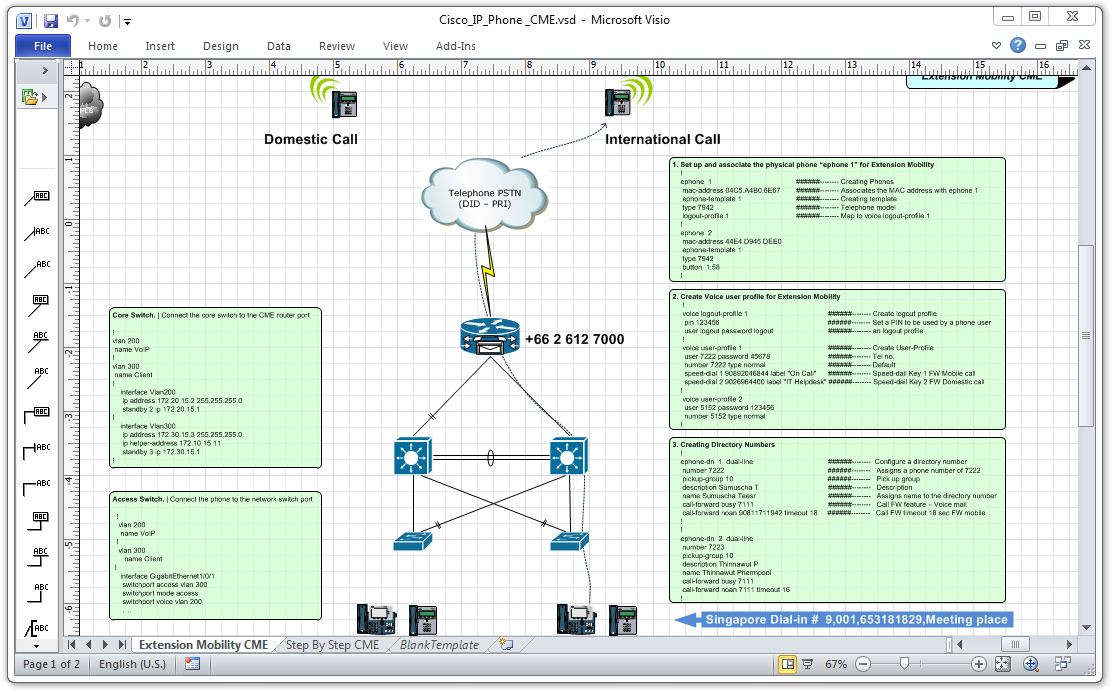Click the zoom out minus button

pyautogui.click(x=863, y=664)
